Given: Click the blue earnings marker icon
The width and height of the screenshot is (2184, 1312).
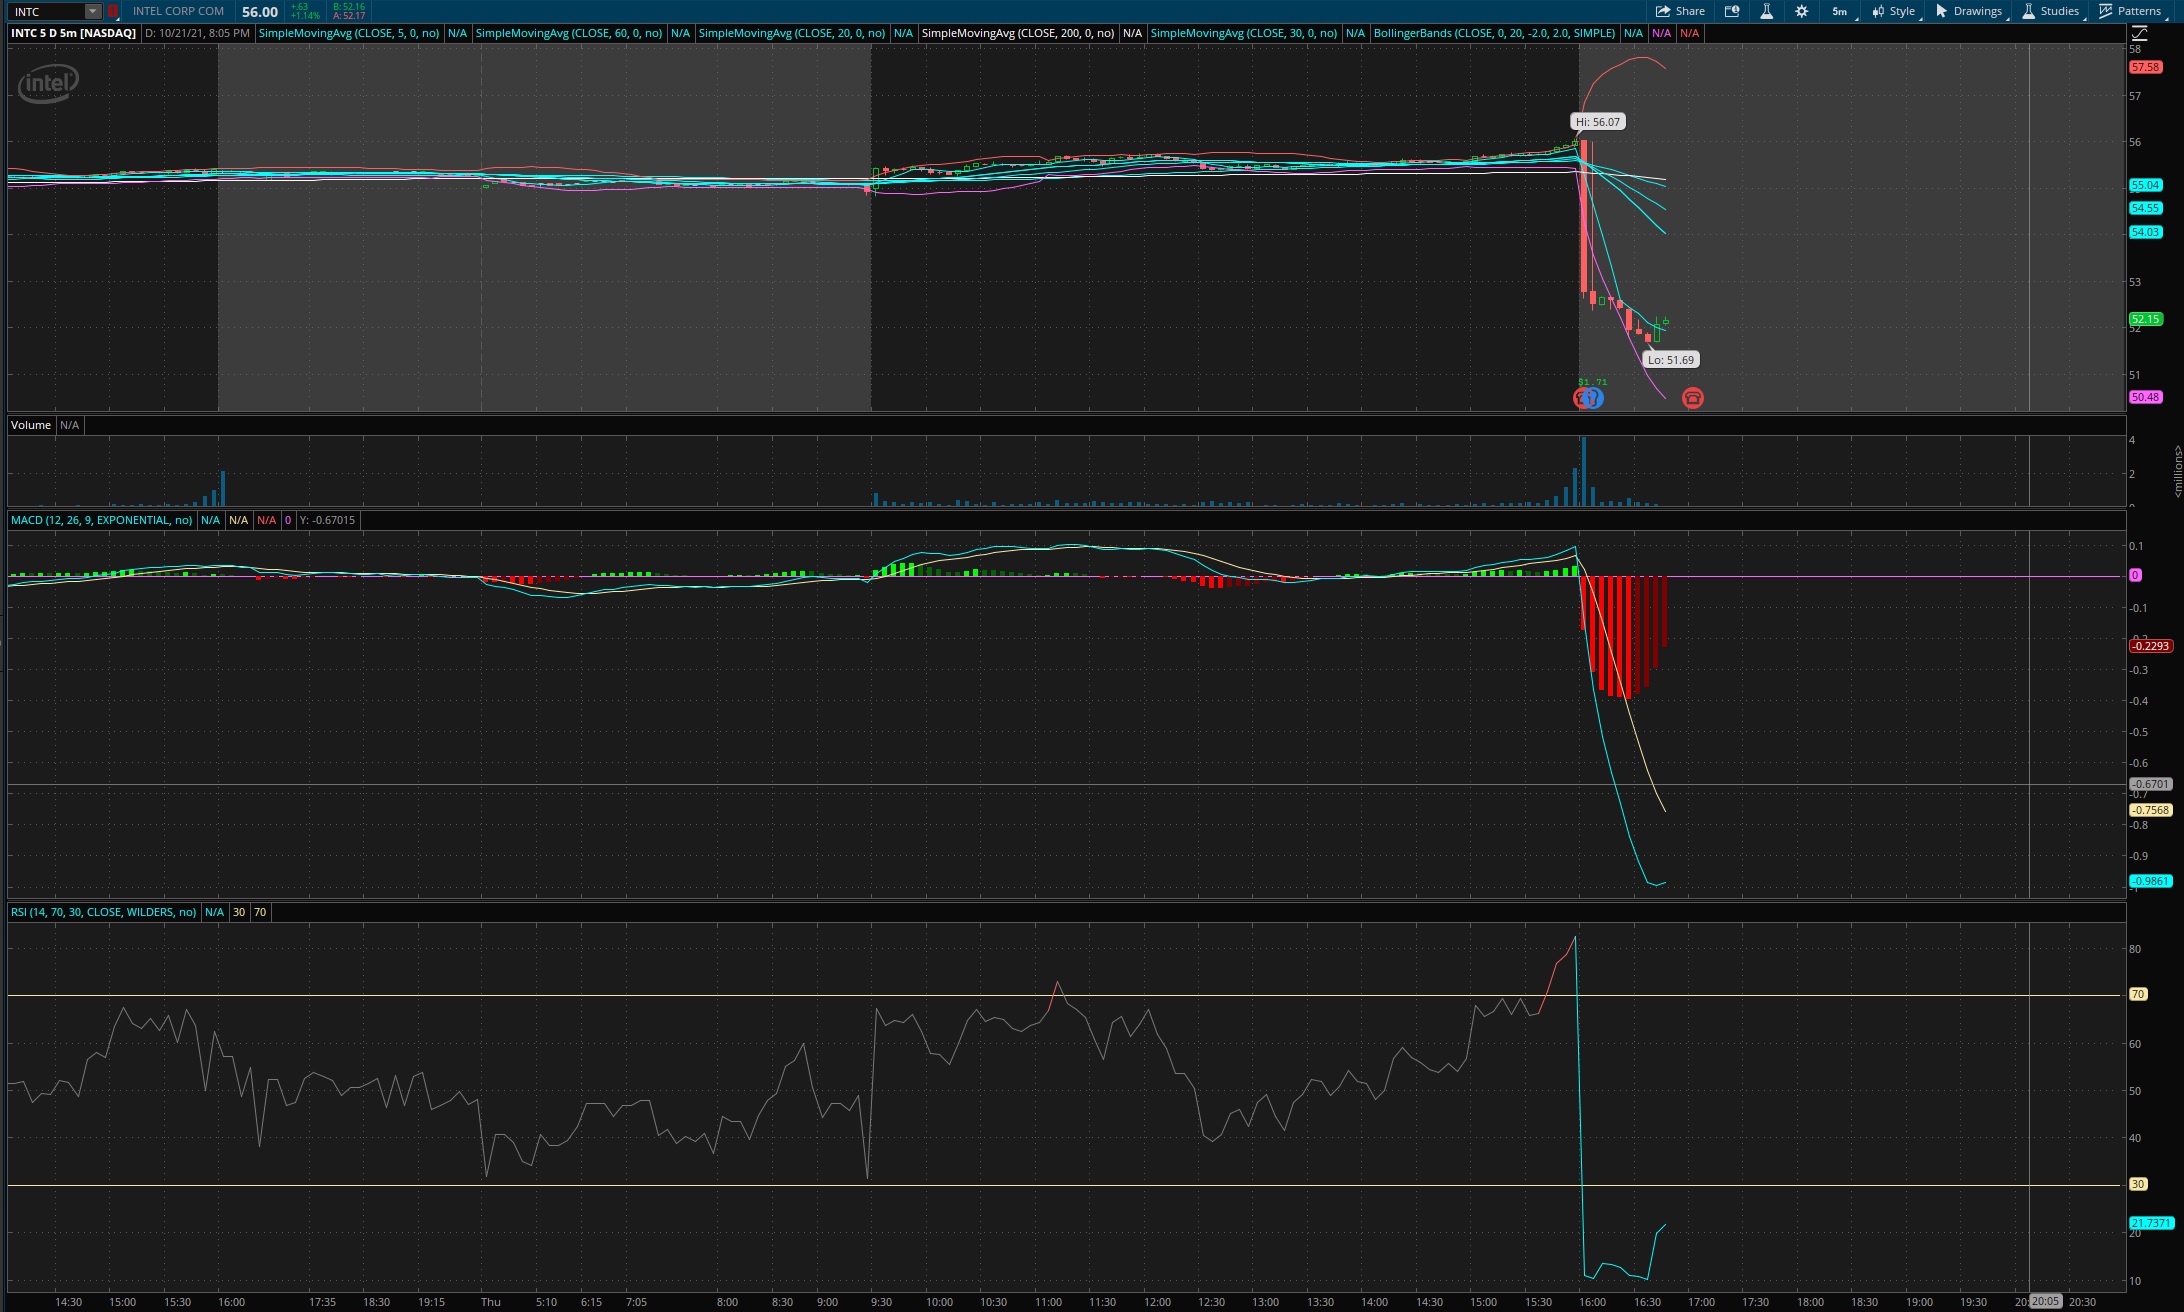Looking at the screenshot, I should click(x=1593, y=398).
